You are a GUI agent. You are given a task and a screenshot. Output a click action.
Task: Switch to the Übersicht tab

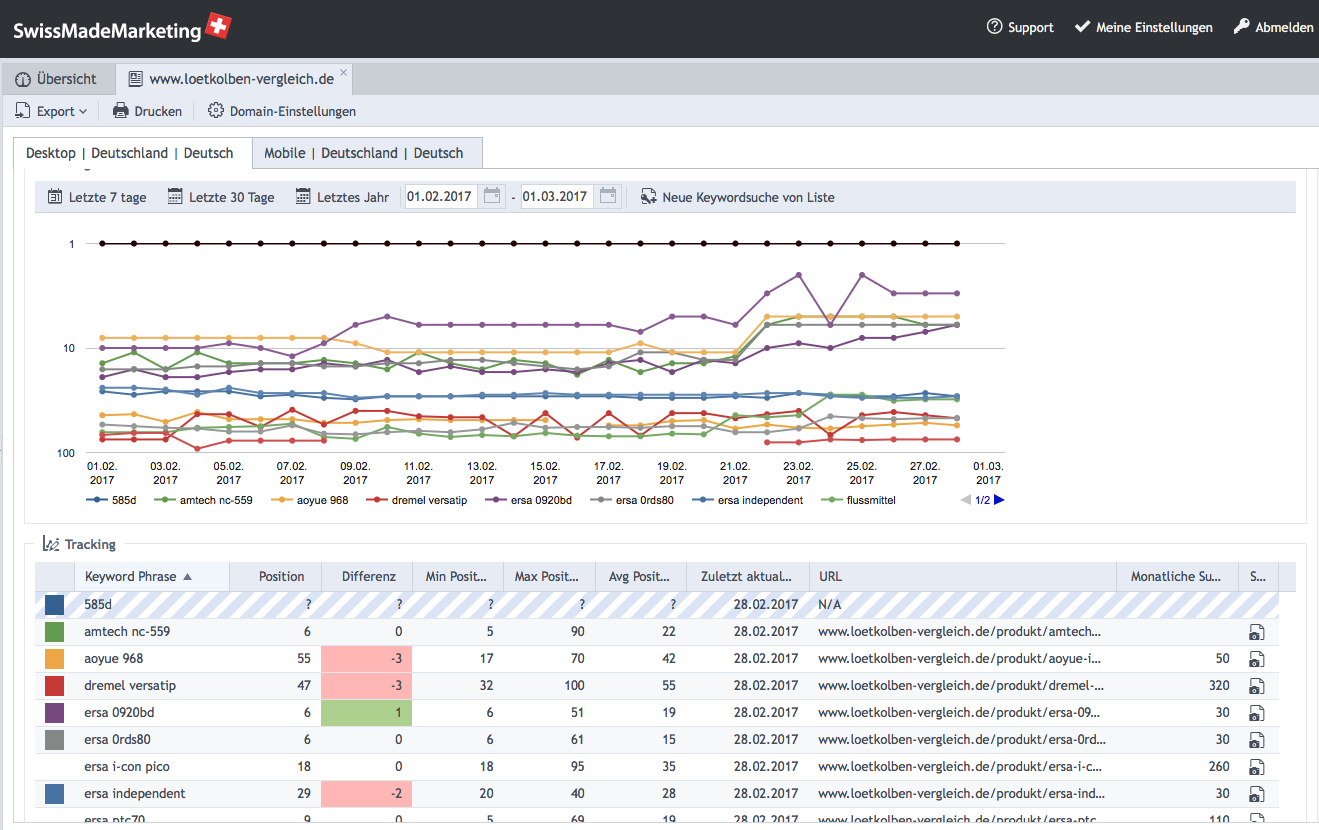[56, 79]
